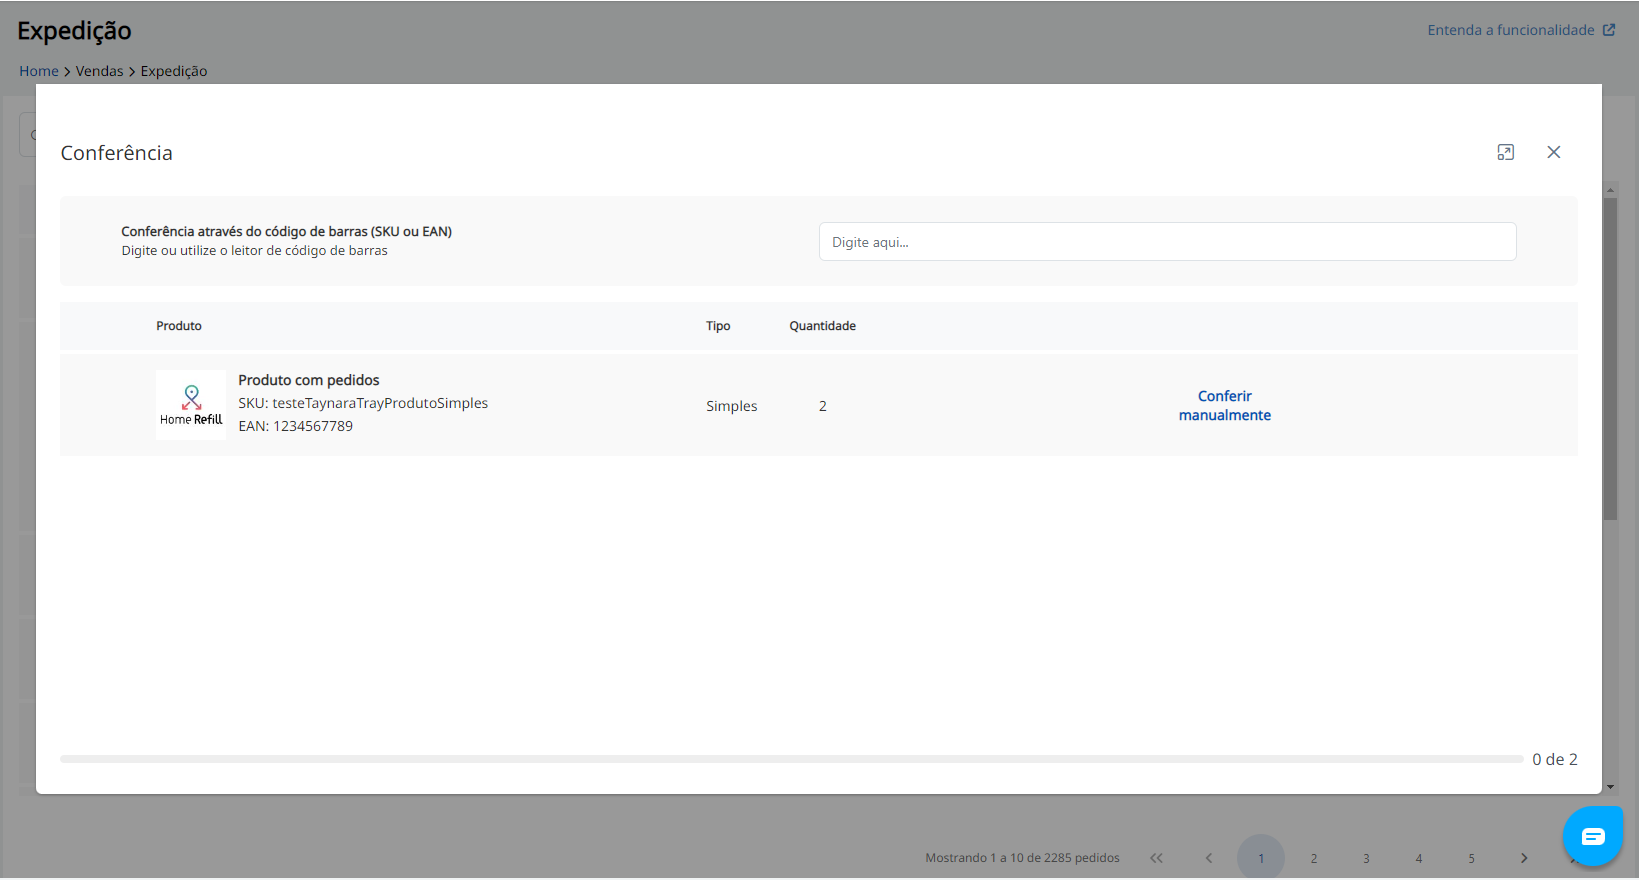
Task: Open the chat support bubble
Action: (1593, 836)
